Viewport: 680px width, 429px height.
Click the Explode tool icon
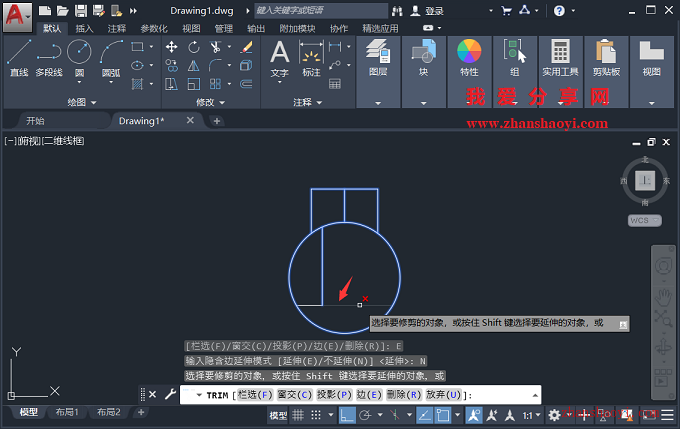246,65
